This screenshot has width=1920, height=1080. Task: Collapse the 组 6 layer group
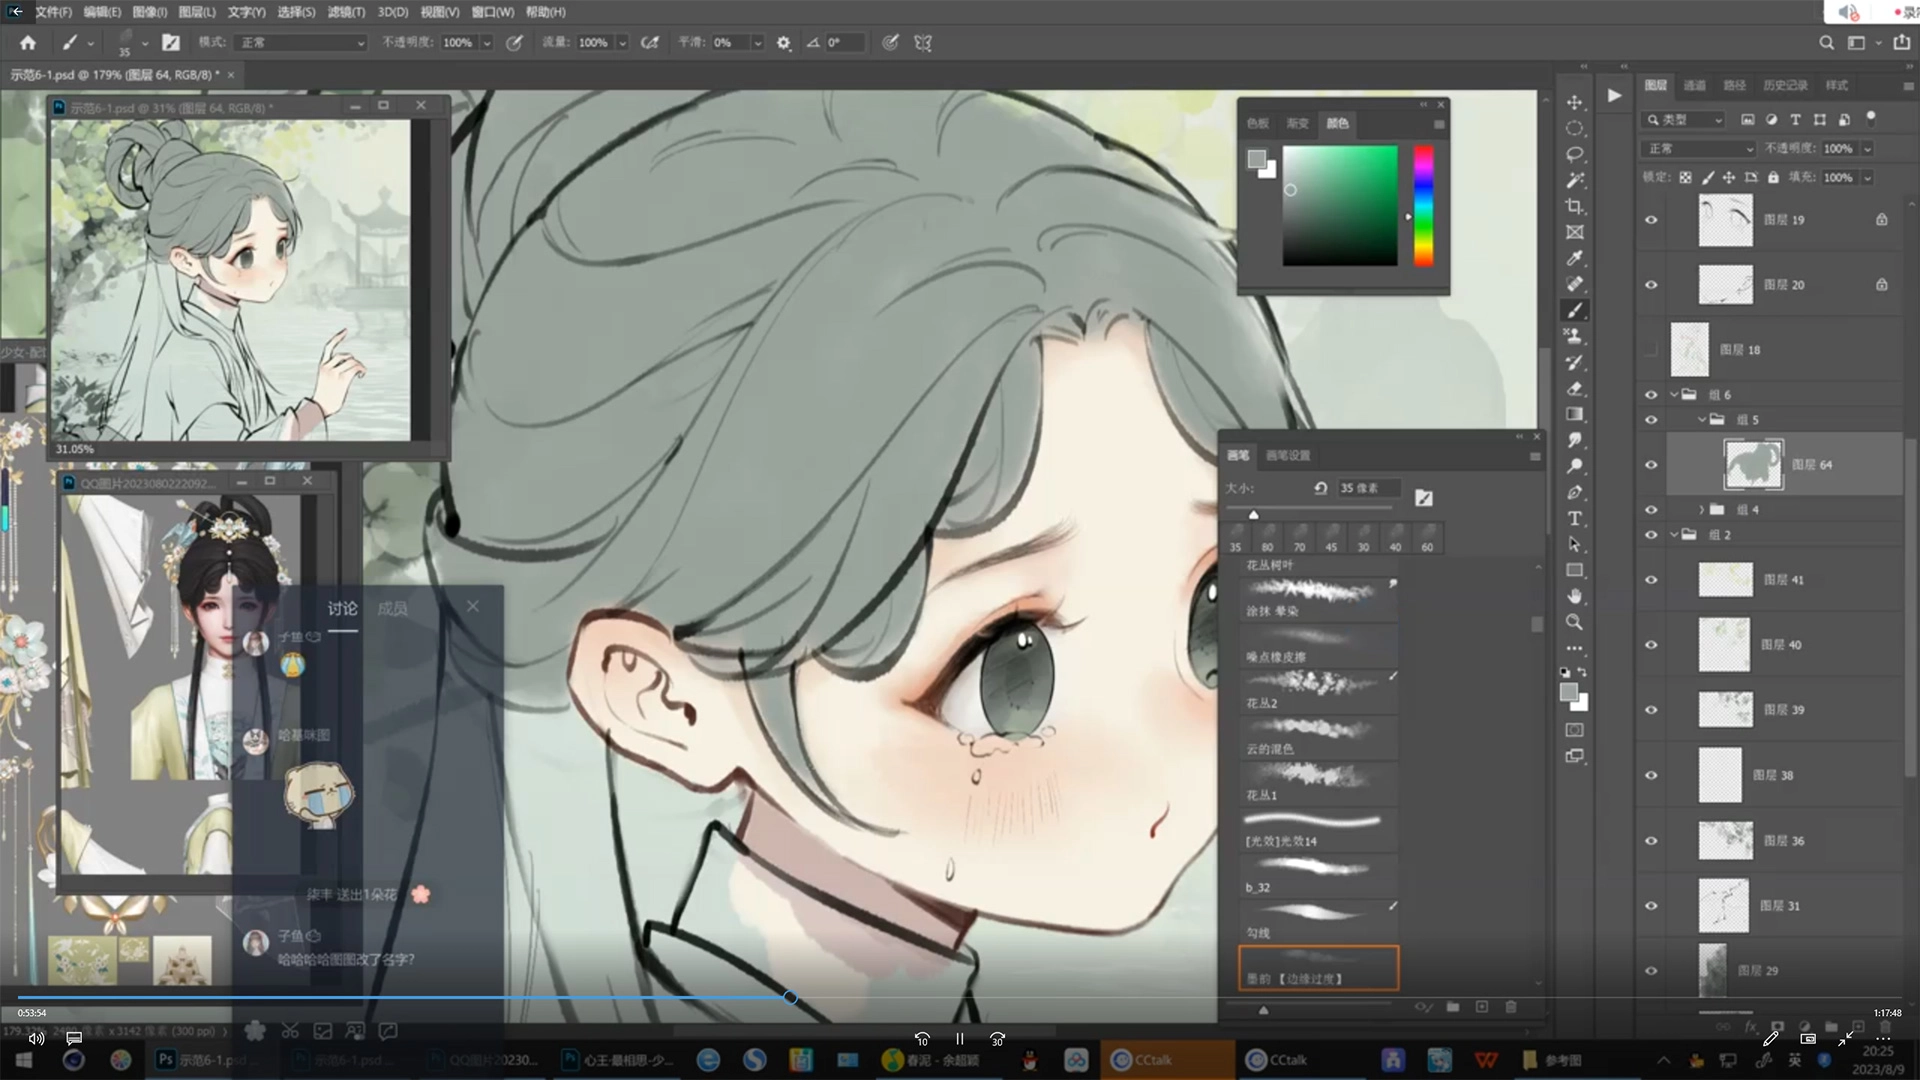coord(1673,395)
